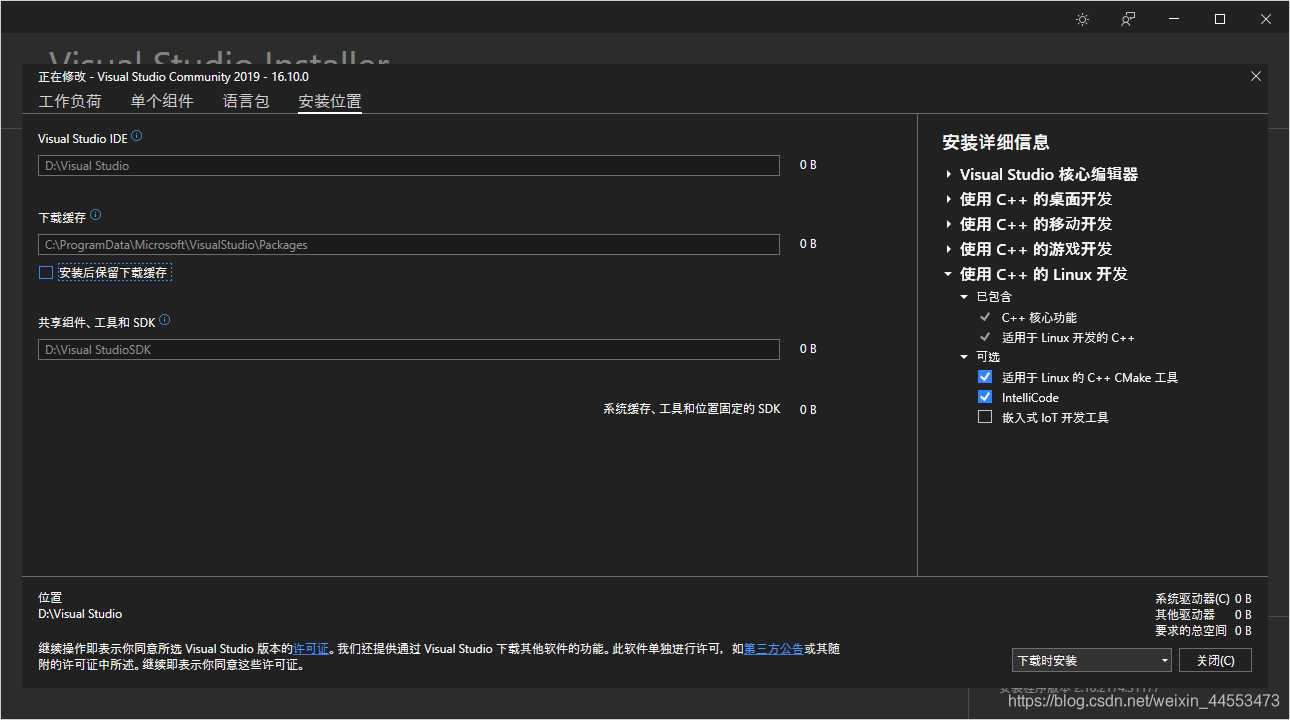Click the download cache path field
This screenshot has width=1290, height=720.
[409, 244]
